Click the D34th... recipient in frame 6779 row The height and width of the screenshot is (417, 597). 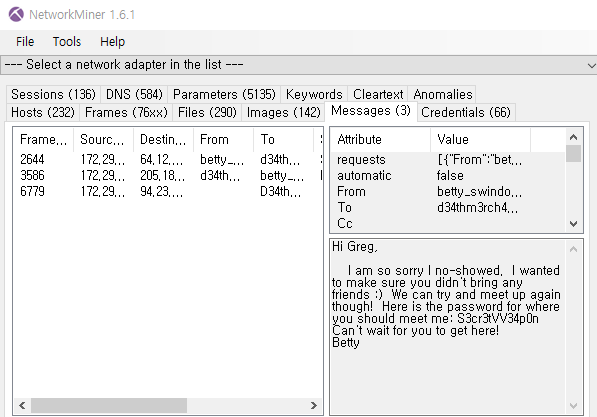pyautogui.click(x=281, y=191)
